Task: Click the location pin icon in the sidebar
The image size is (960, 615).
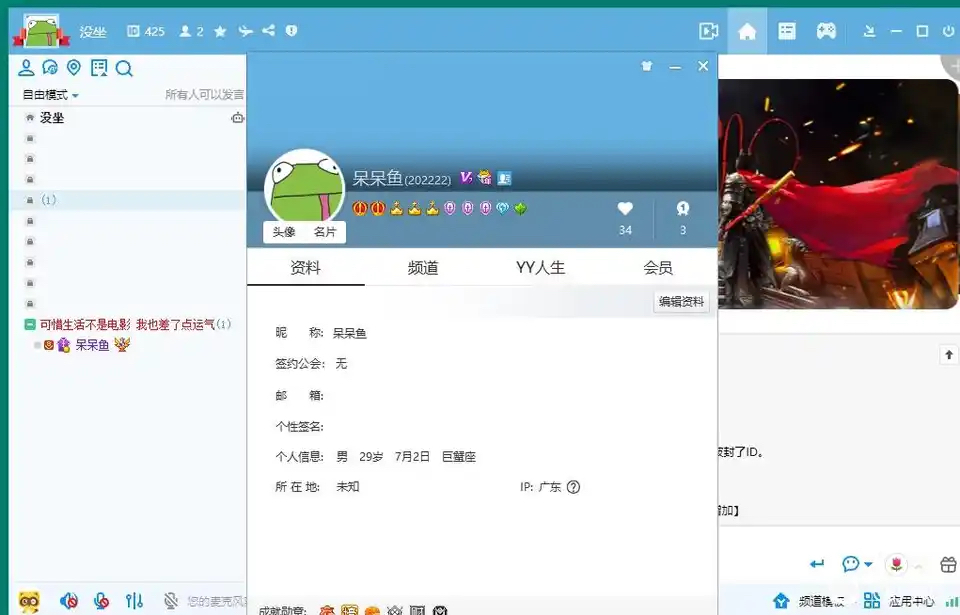Action: 74,68
